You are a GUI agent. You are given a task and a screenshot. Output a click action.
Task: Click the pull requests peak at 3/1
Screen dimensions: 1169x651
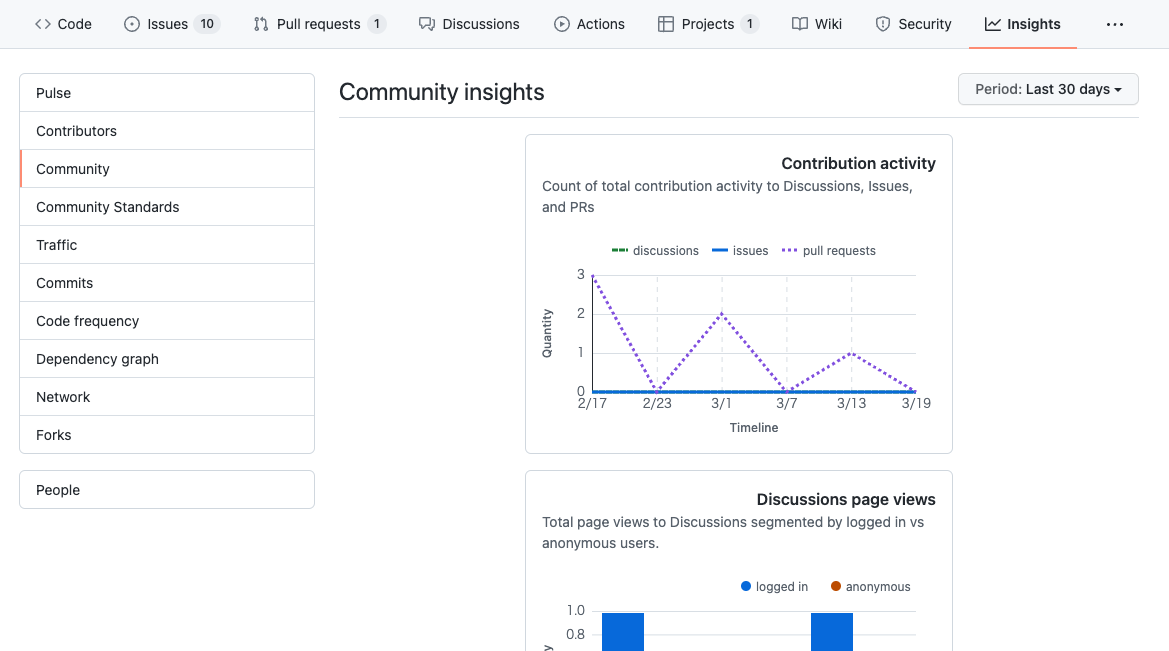[722, 315]
